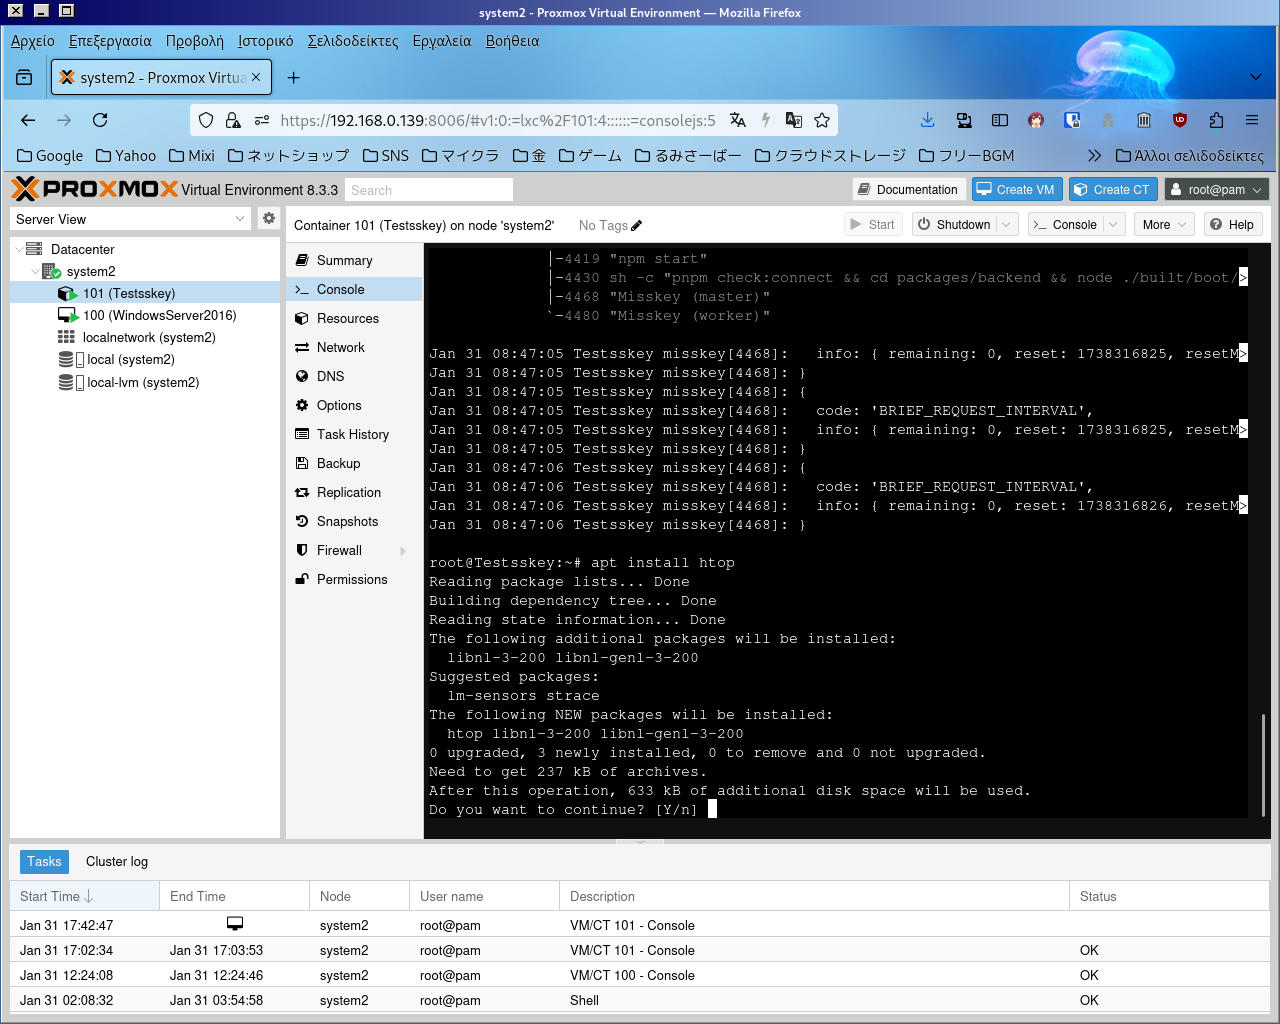The width and height of the screenshot is (1280, 1024).
Task: Open the Firefox downloads panel
Action: (x=928, y=120)
